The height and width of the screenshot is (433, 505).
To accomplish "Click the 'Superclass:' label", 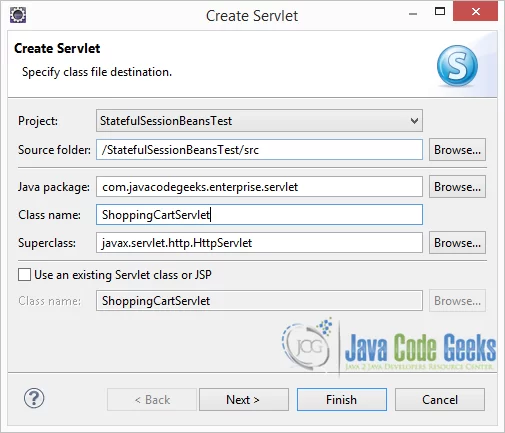I will (47, 243).
